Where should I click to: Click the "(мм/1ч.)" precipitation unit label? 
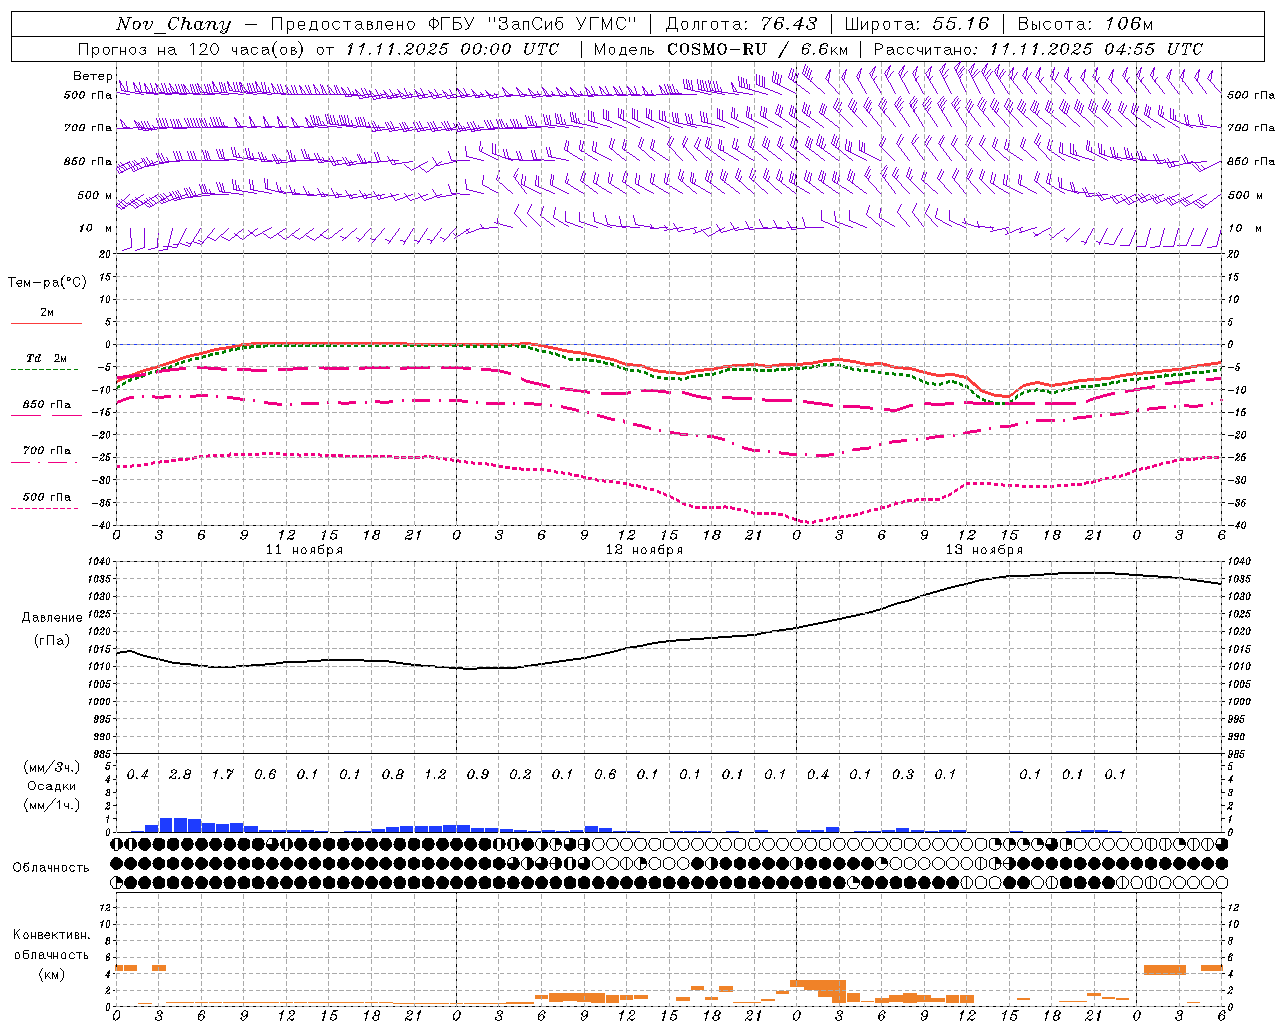(51, 805)
